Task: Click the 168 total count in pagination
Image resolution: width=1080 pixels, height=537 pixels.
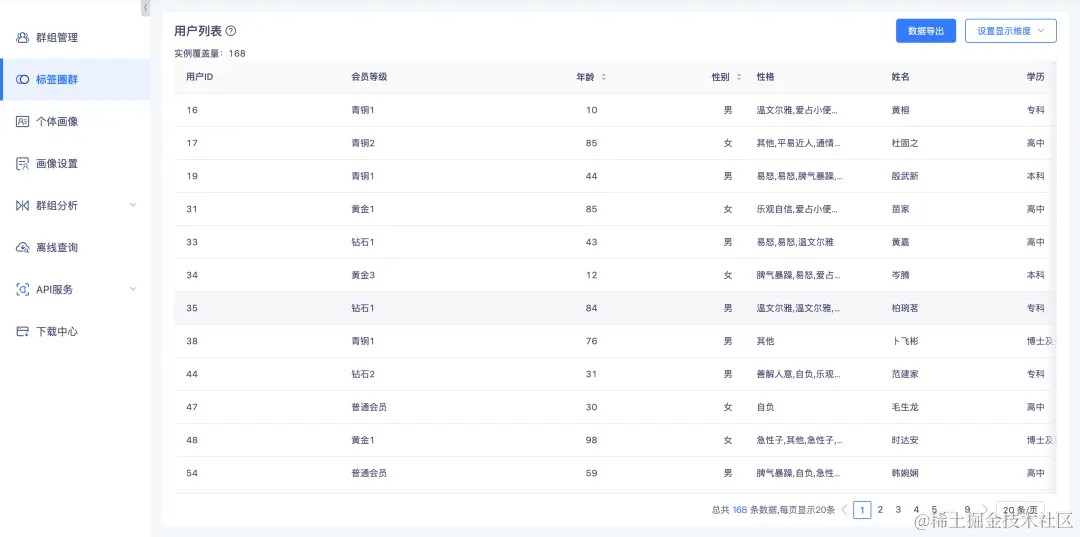Action: (x=740, y=510)
